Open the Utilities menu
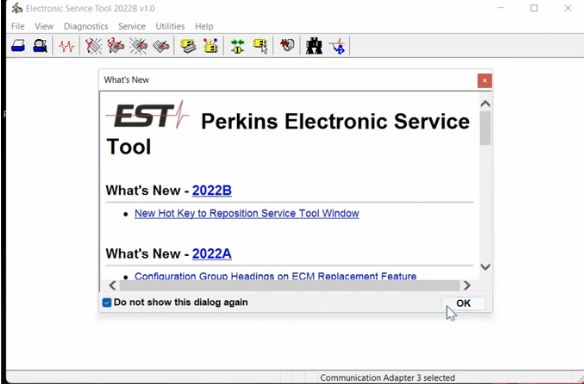Screen dimensions: 584x384 pyautogui.click(x=170, y=26)
